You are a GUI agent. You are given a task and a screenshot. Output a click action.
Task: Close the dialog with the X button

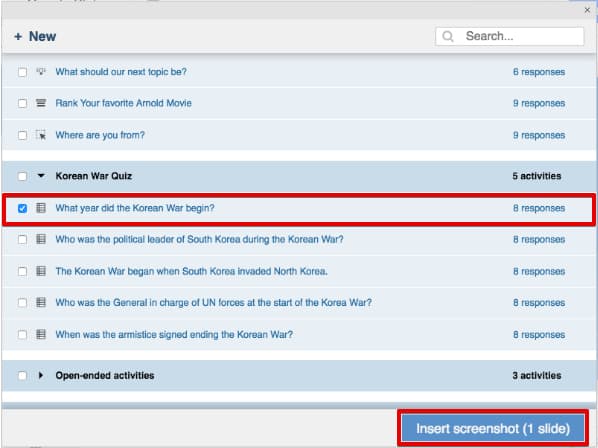587,10
